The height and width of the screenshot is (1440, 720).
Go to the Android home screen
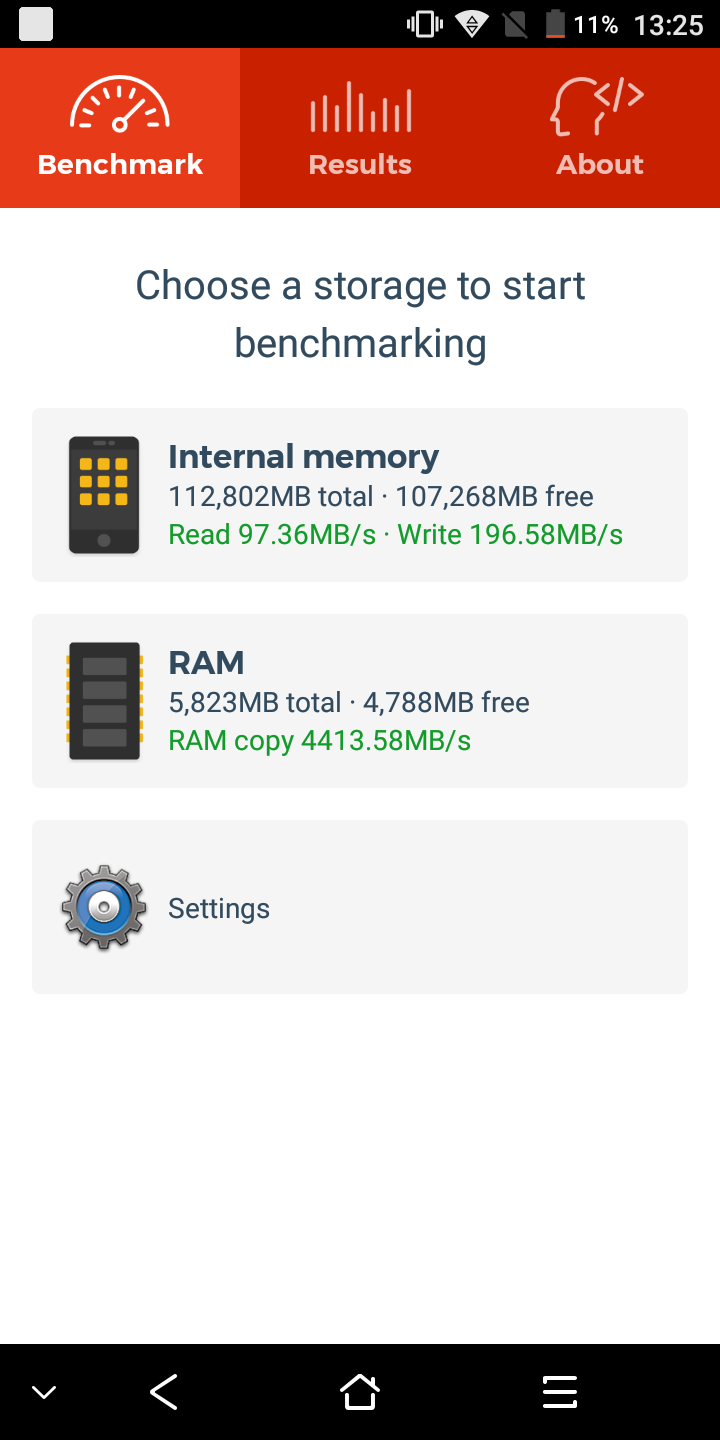(360, 1392)
